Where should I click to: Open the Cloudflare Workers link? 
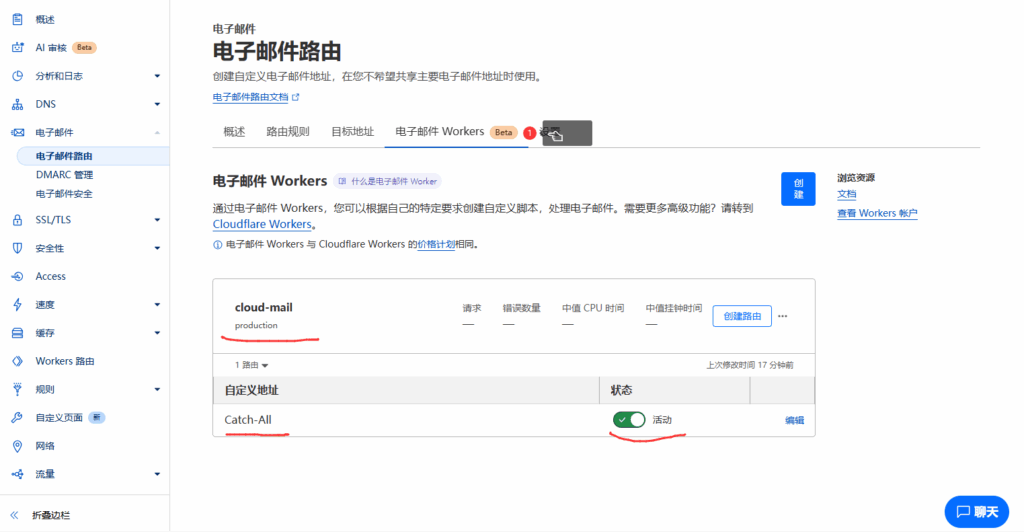click(x=263, y=225)
